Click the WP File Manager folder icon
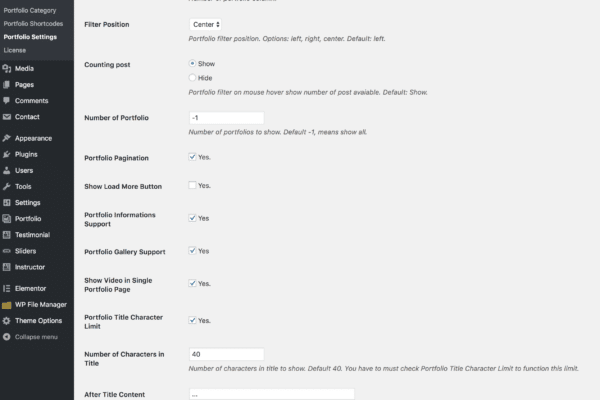600x400 pixels. [x=7, y=305]
